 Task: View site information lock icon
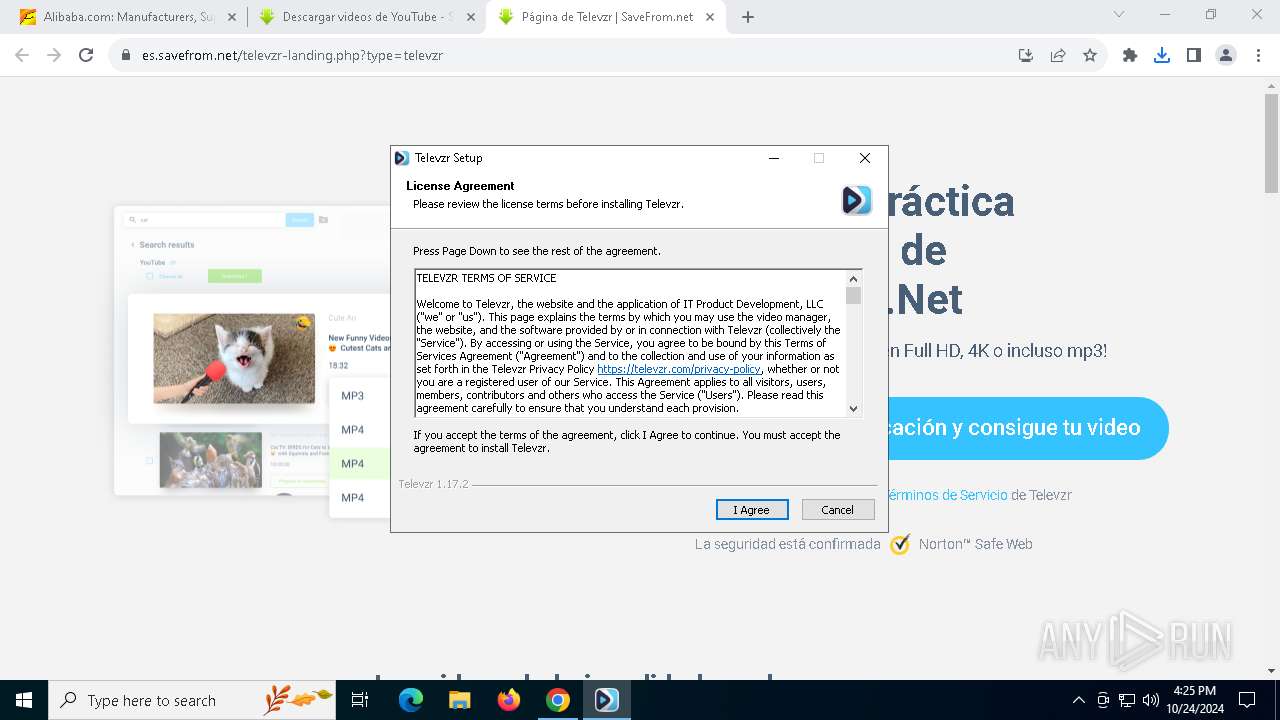click(126, 55)
